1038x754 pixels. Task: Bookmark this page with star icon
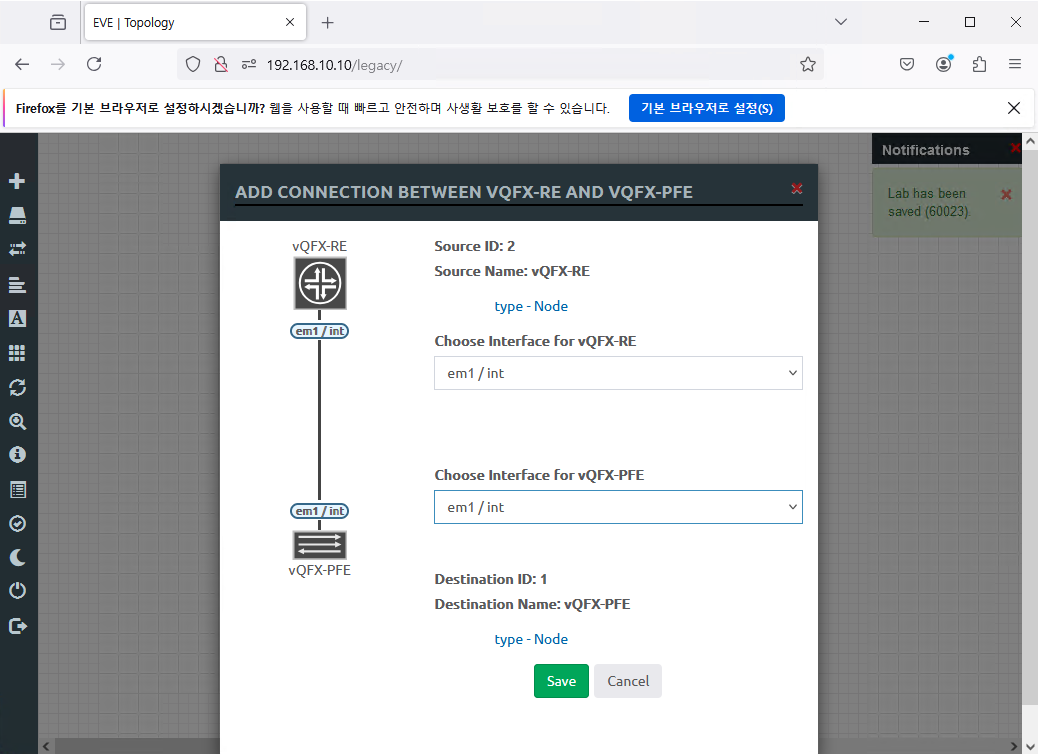pos(808,64)
